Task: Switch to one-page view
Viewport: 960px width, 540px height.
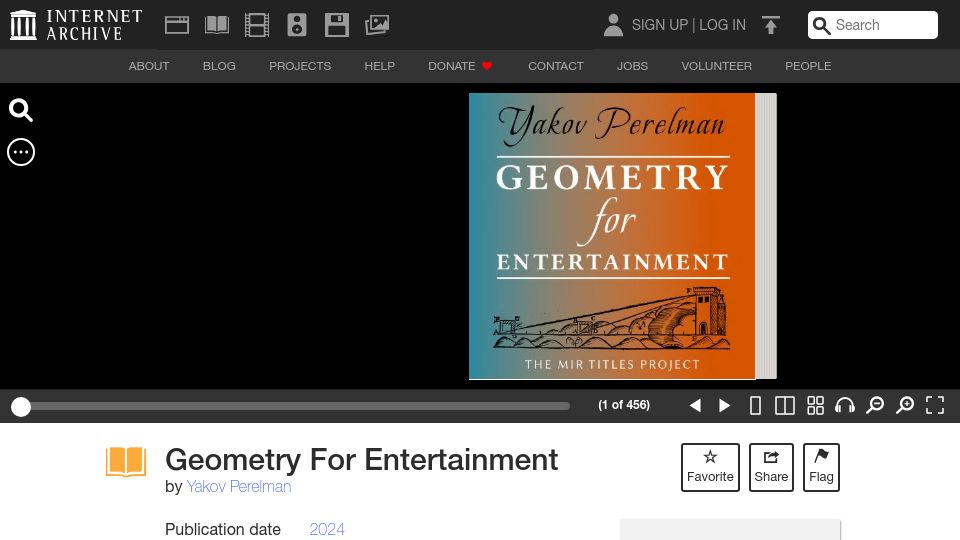Action: [756, 405]
